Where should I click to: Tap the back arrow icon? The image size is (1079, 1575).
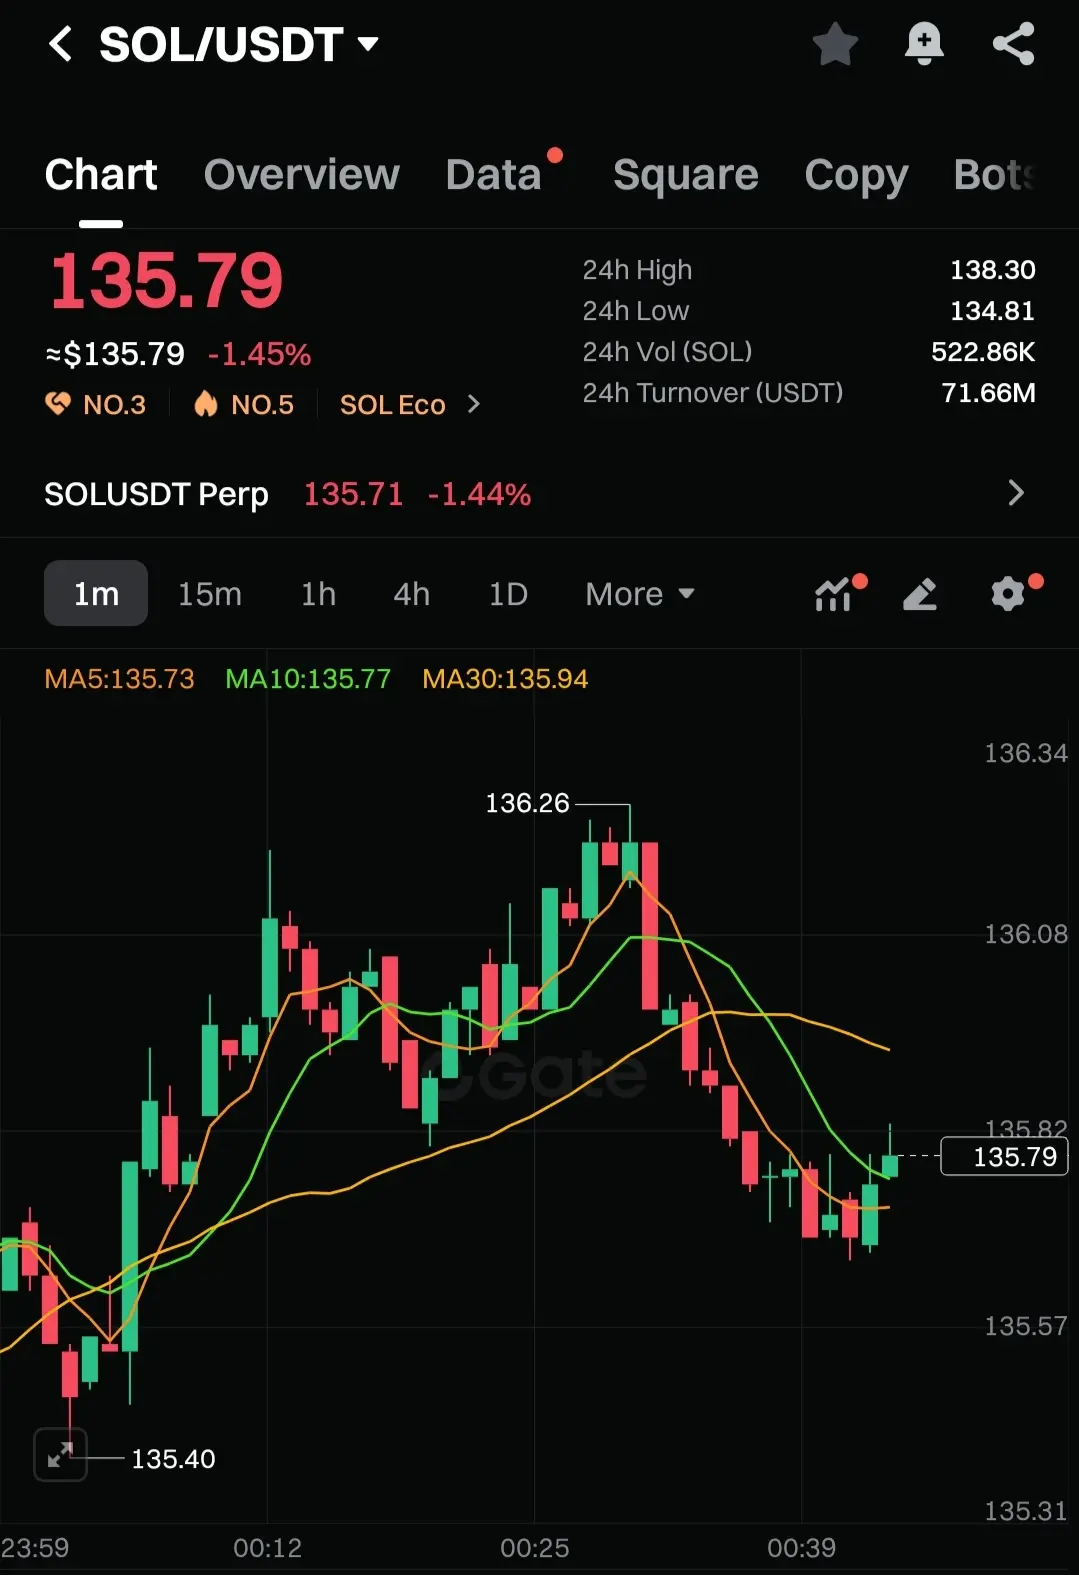coord(61,44)
